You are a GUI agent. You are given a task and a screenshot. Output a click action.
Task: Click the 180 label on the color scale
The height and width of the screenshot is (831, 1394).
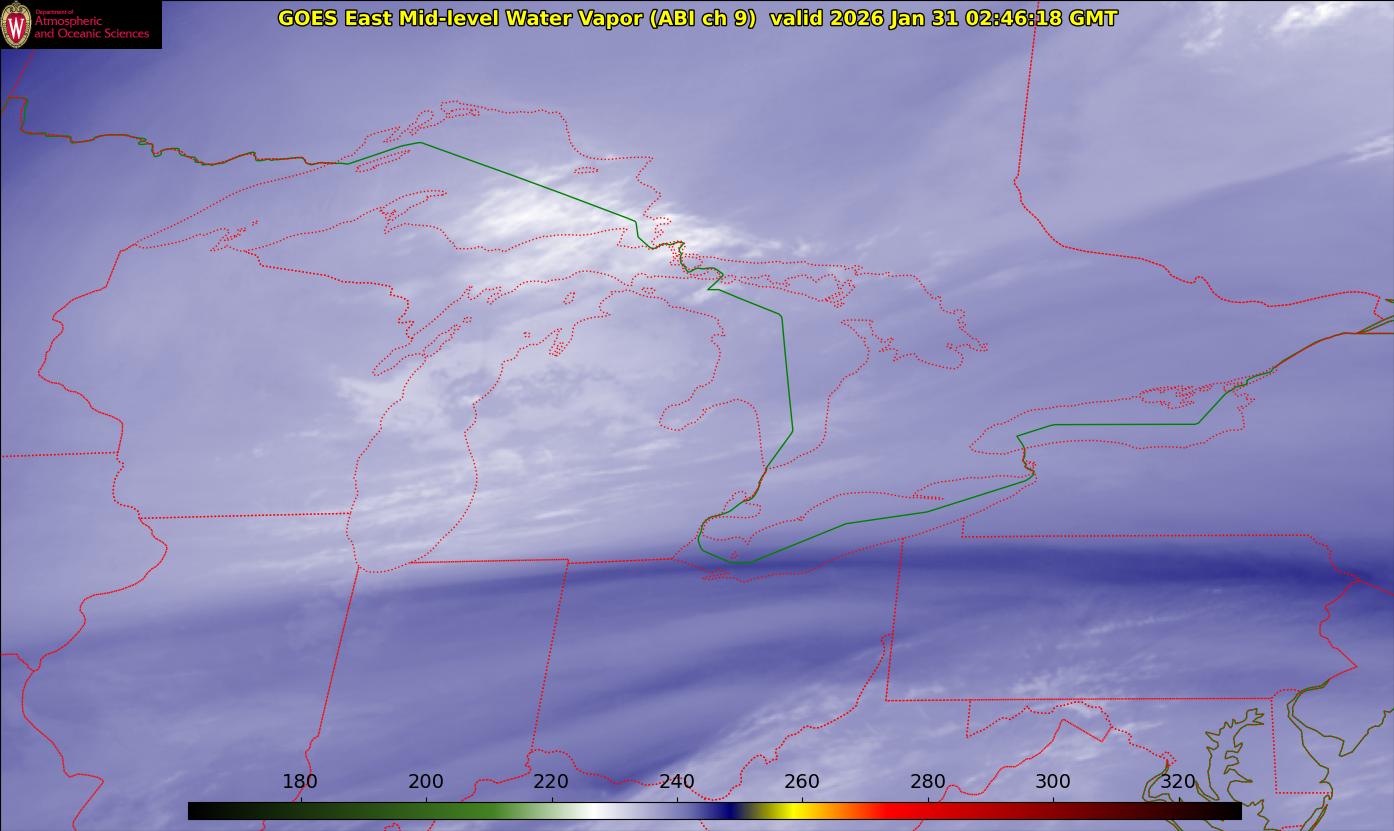300,782
